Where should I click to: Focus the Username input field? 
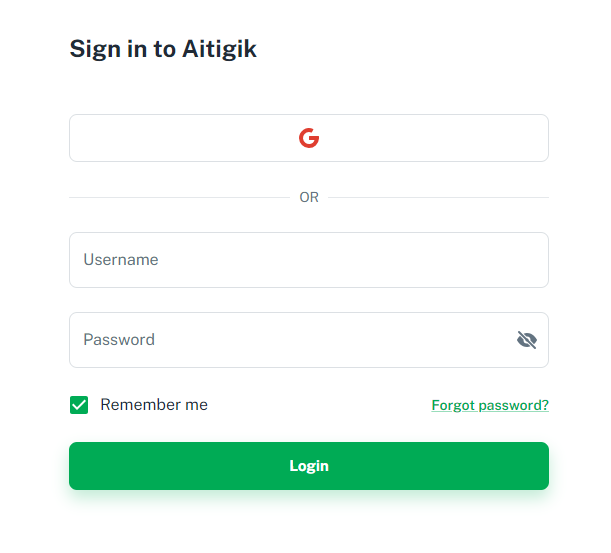tap(309, 260)
